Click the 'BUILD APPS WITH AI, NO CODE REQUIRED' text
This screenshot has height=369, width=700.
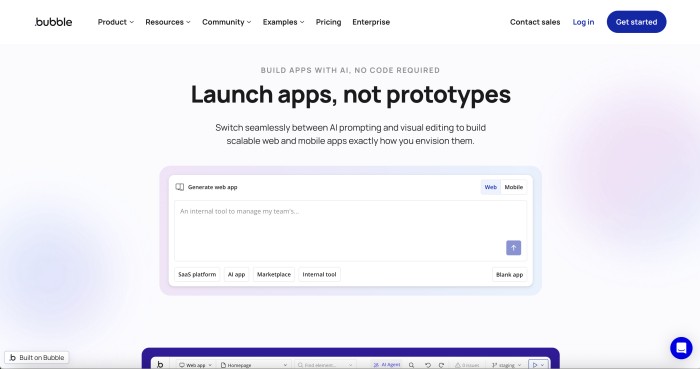click(x=350, y=70)
